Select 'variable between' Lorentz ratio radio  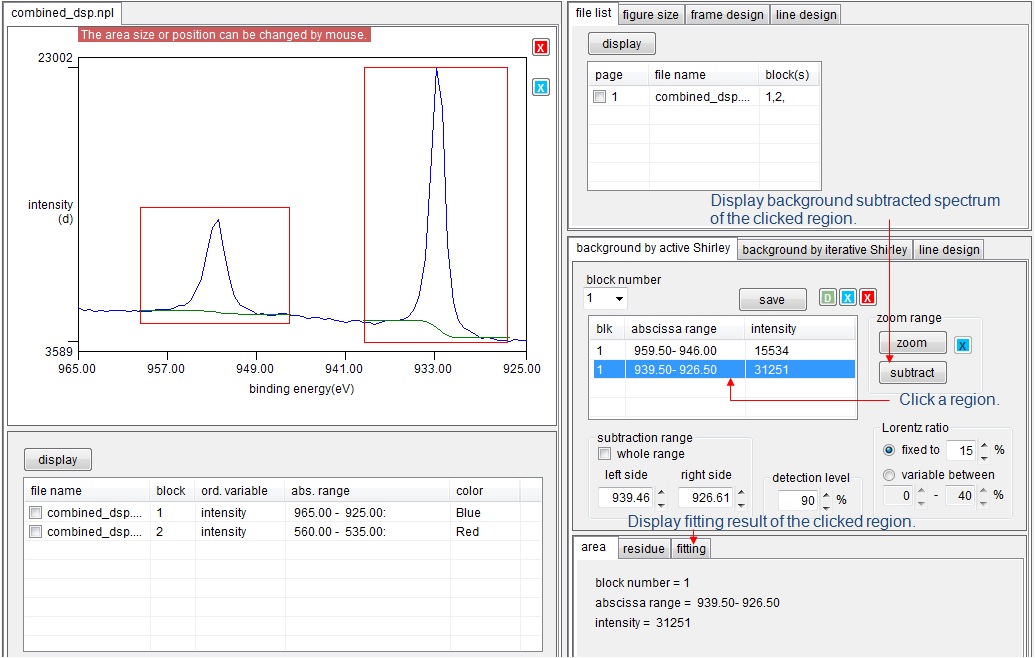tap(889, 475)
